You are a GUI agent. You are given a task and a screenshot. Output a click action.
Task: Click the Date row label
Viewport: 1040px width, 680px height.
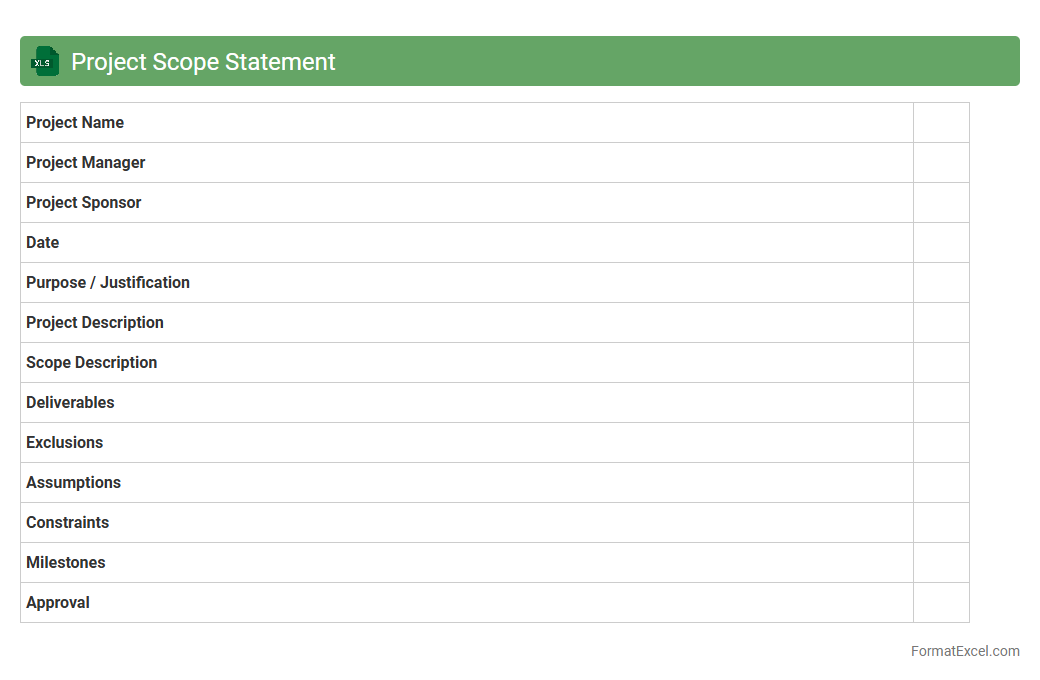pyautogui.click(x=43, y=243)
